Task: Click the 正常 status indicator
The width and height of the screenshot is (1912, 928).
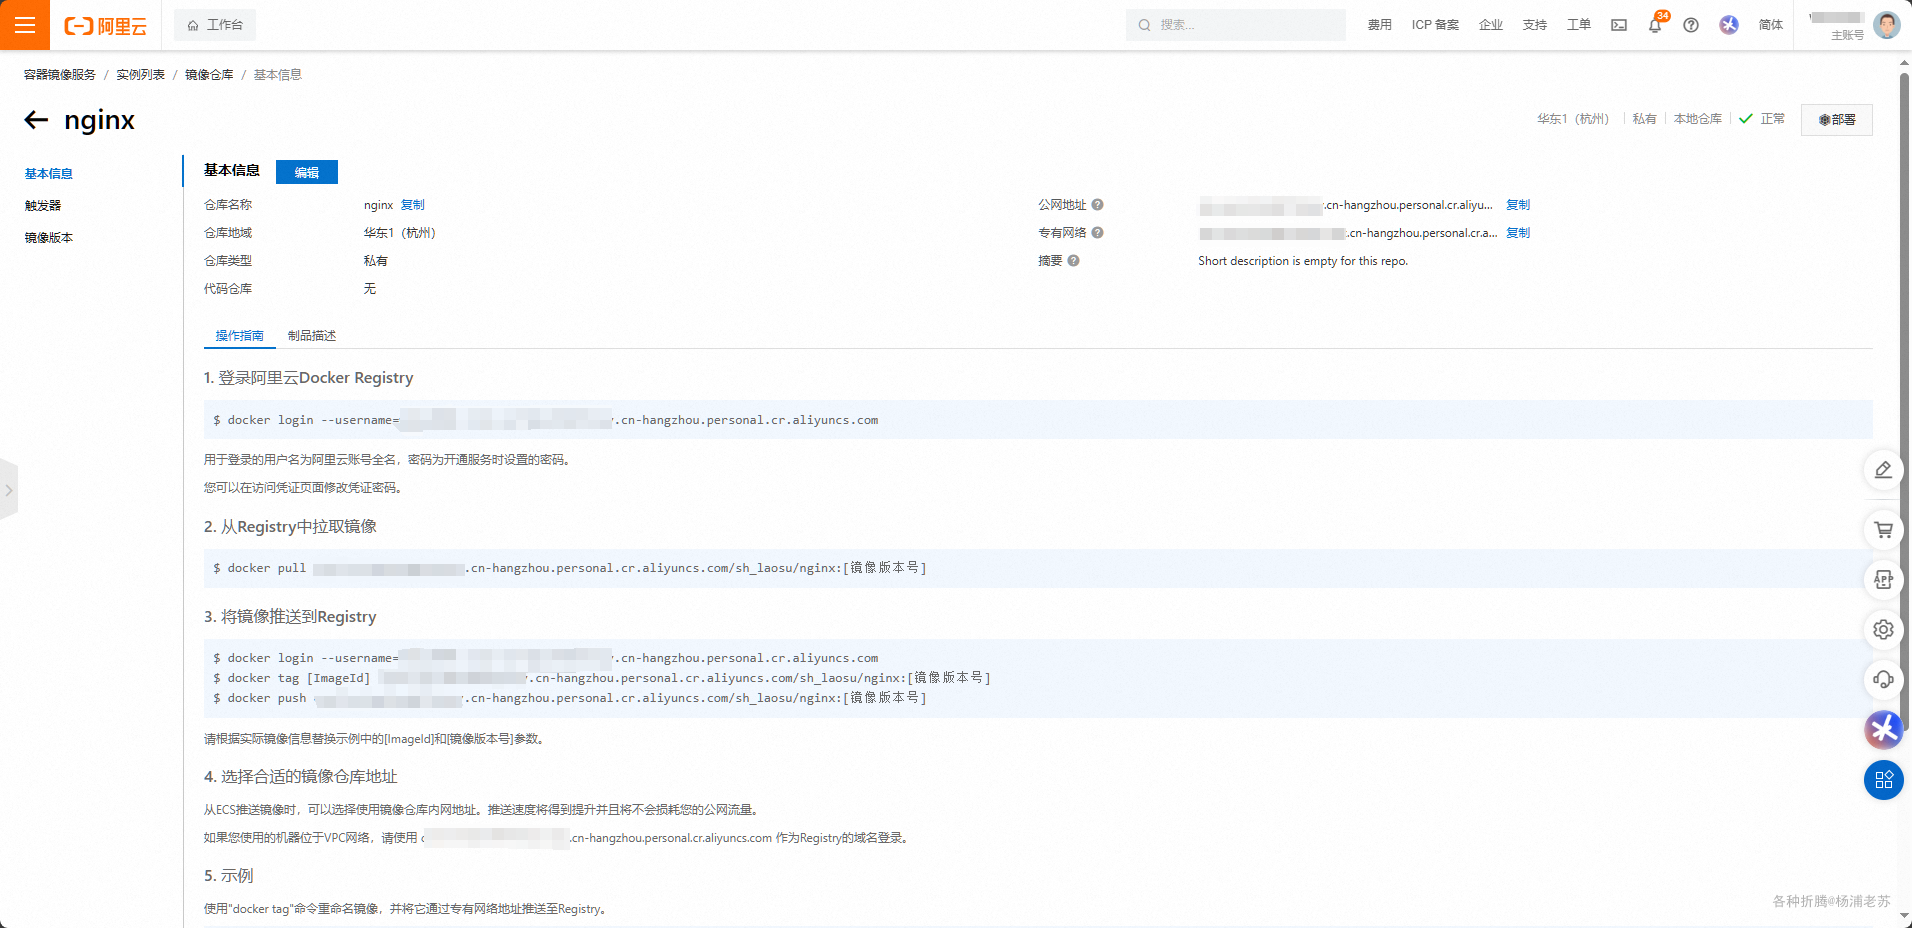Action: 1762,119
